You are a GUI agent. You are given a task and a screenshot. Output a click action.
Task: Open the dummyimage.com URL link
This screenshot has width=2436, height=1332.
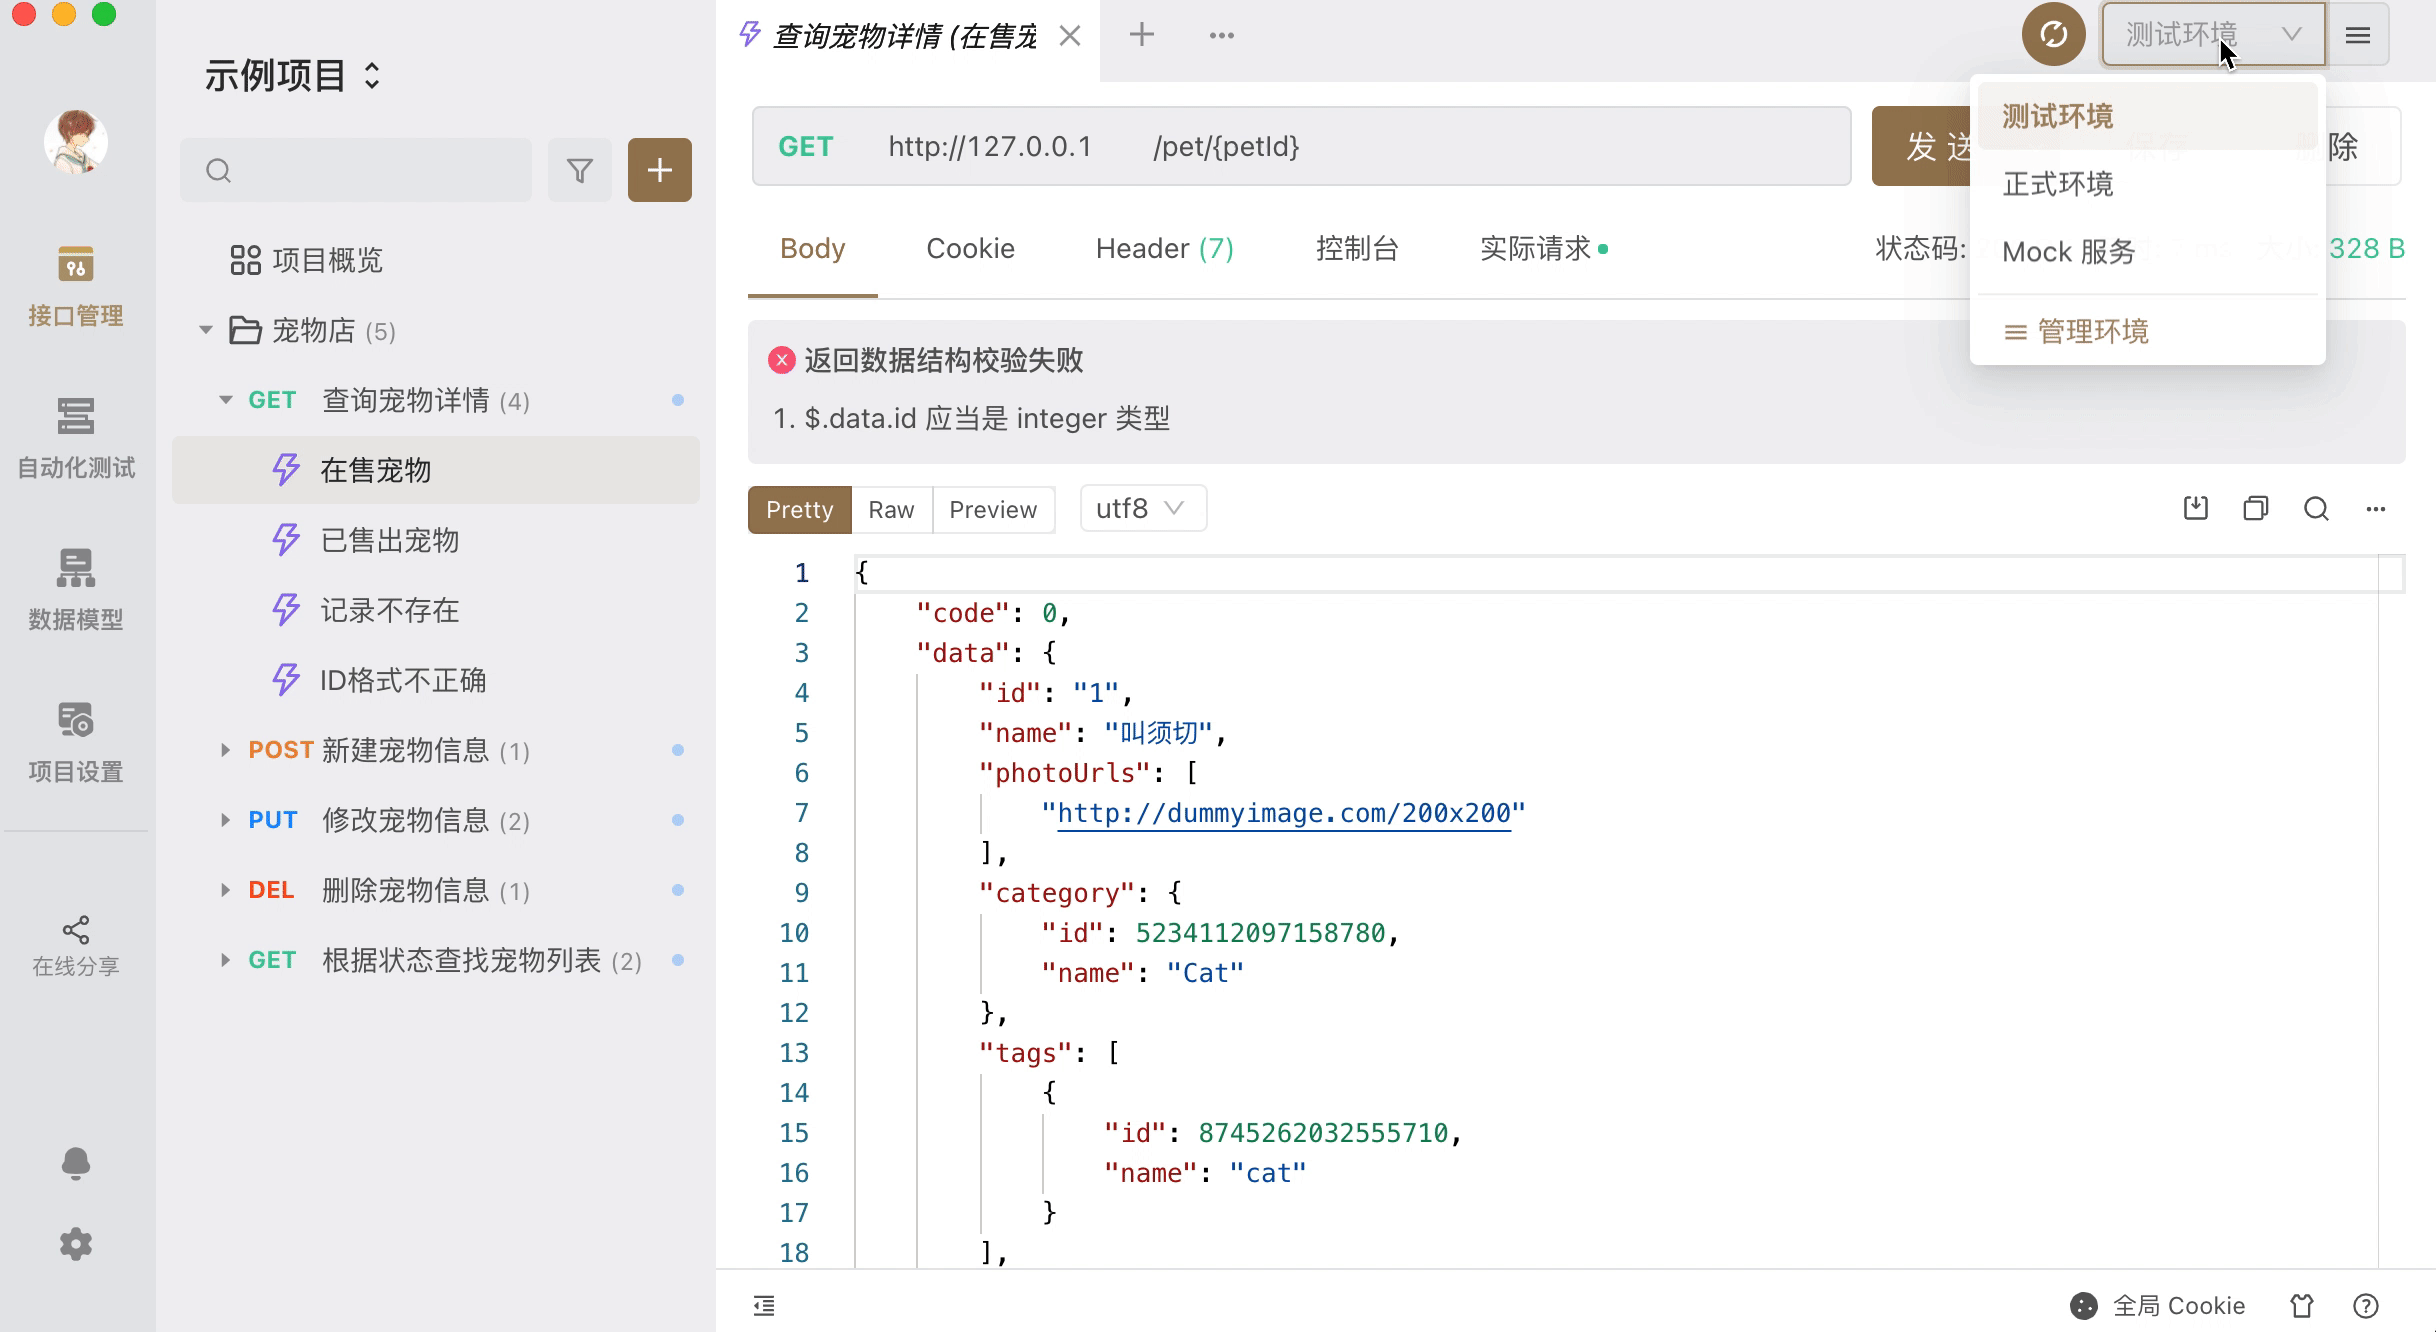1283,813
